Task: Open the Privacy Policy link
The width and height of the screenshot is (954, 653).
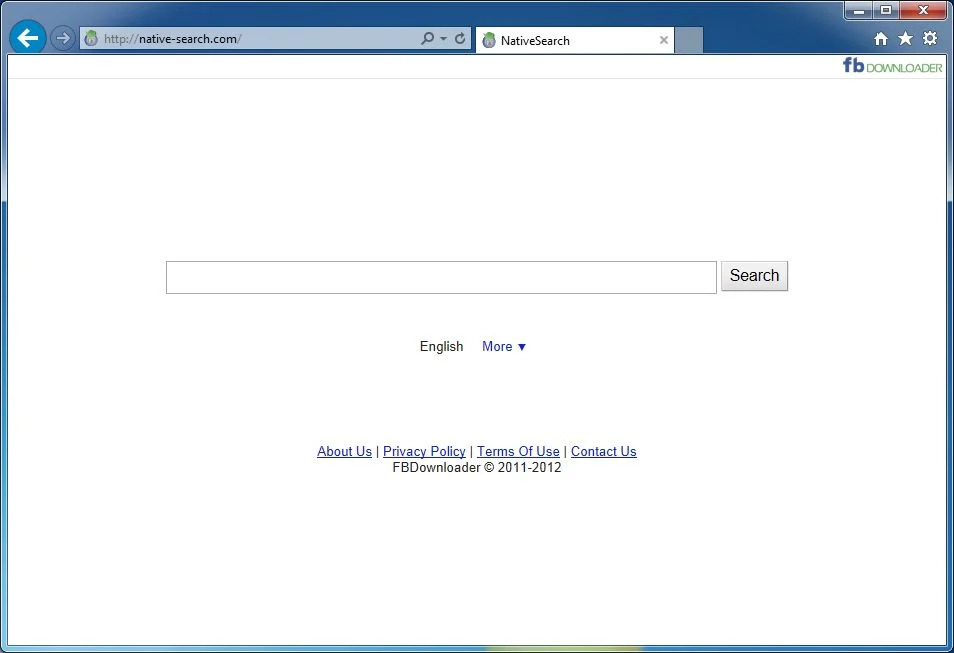Action: click(x=424, y=452)
